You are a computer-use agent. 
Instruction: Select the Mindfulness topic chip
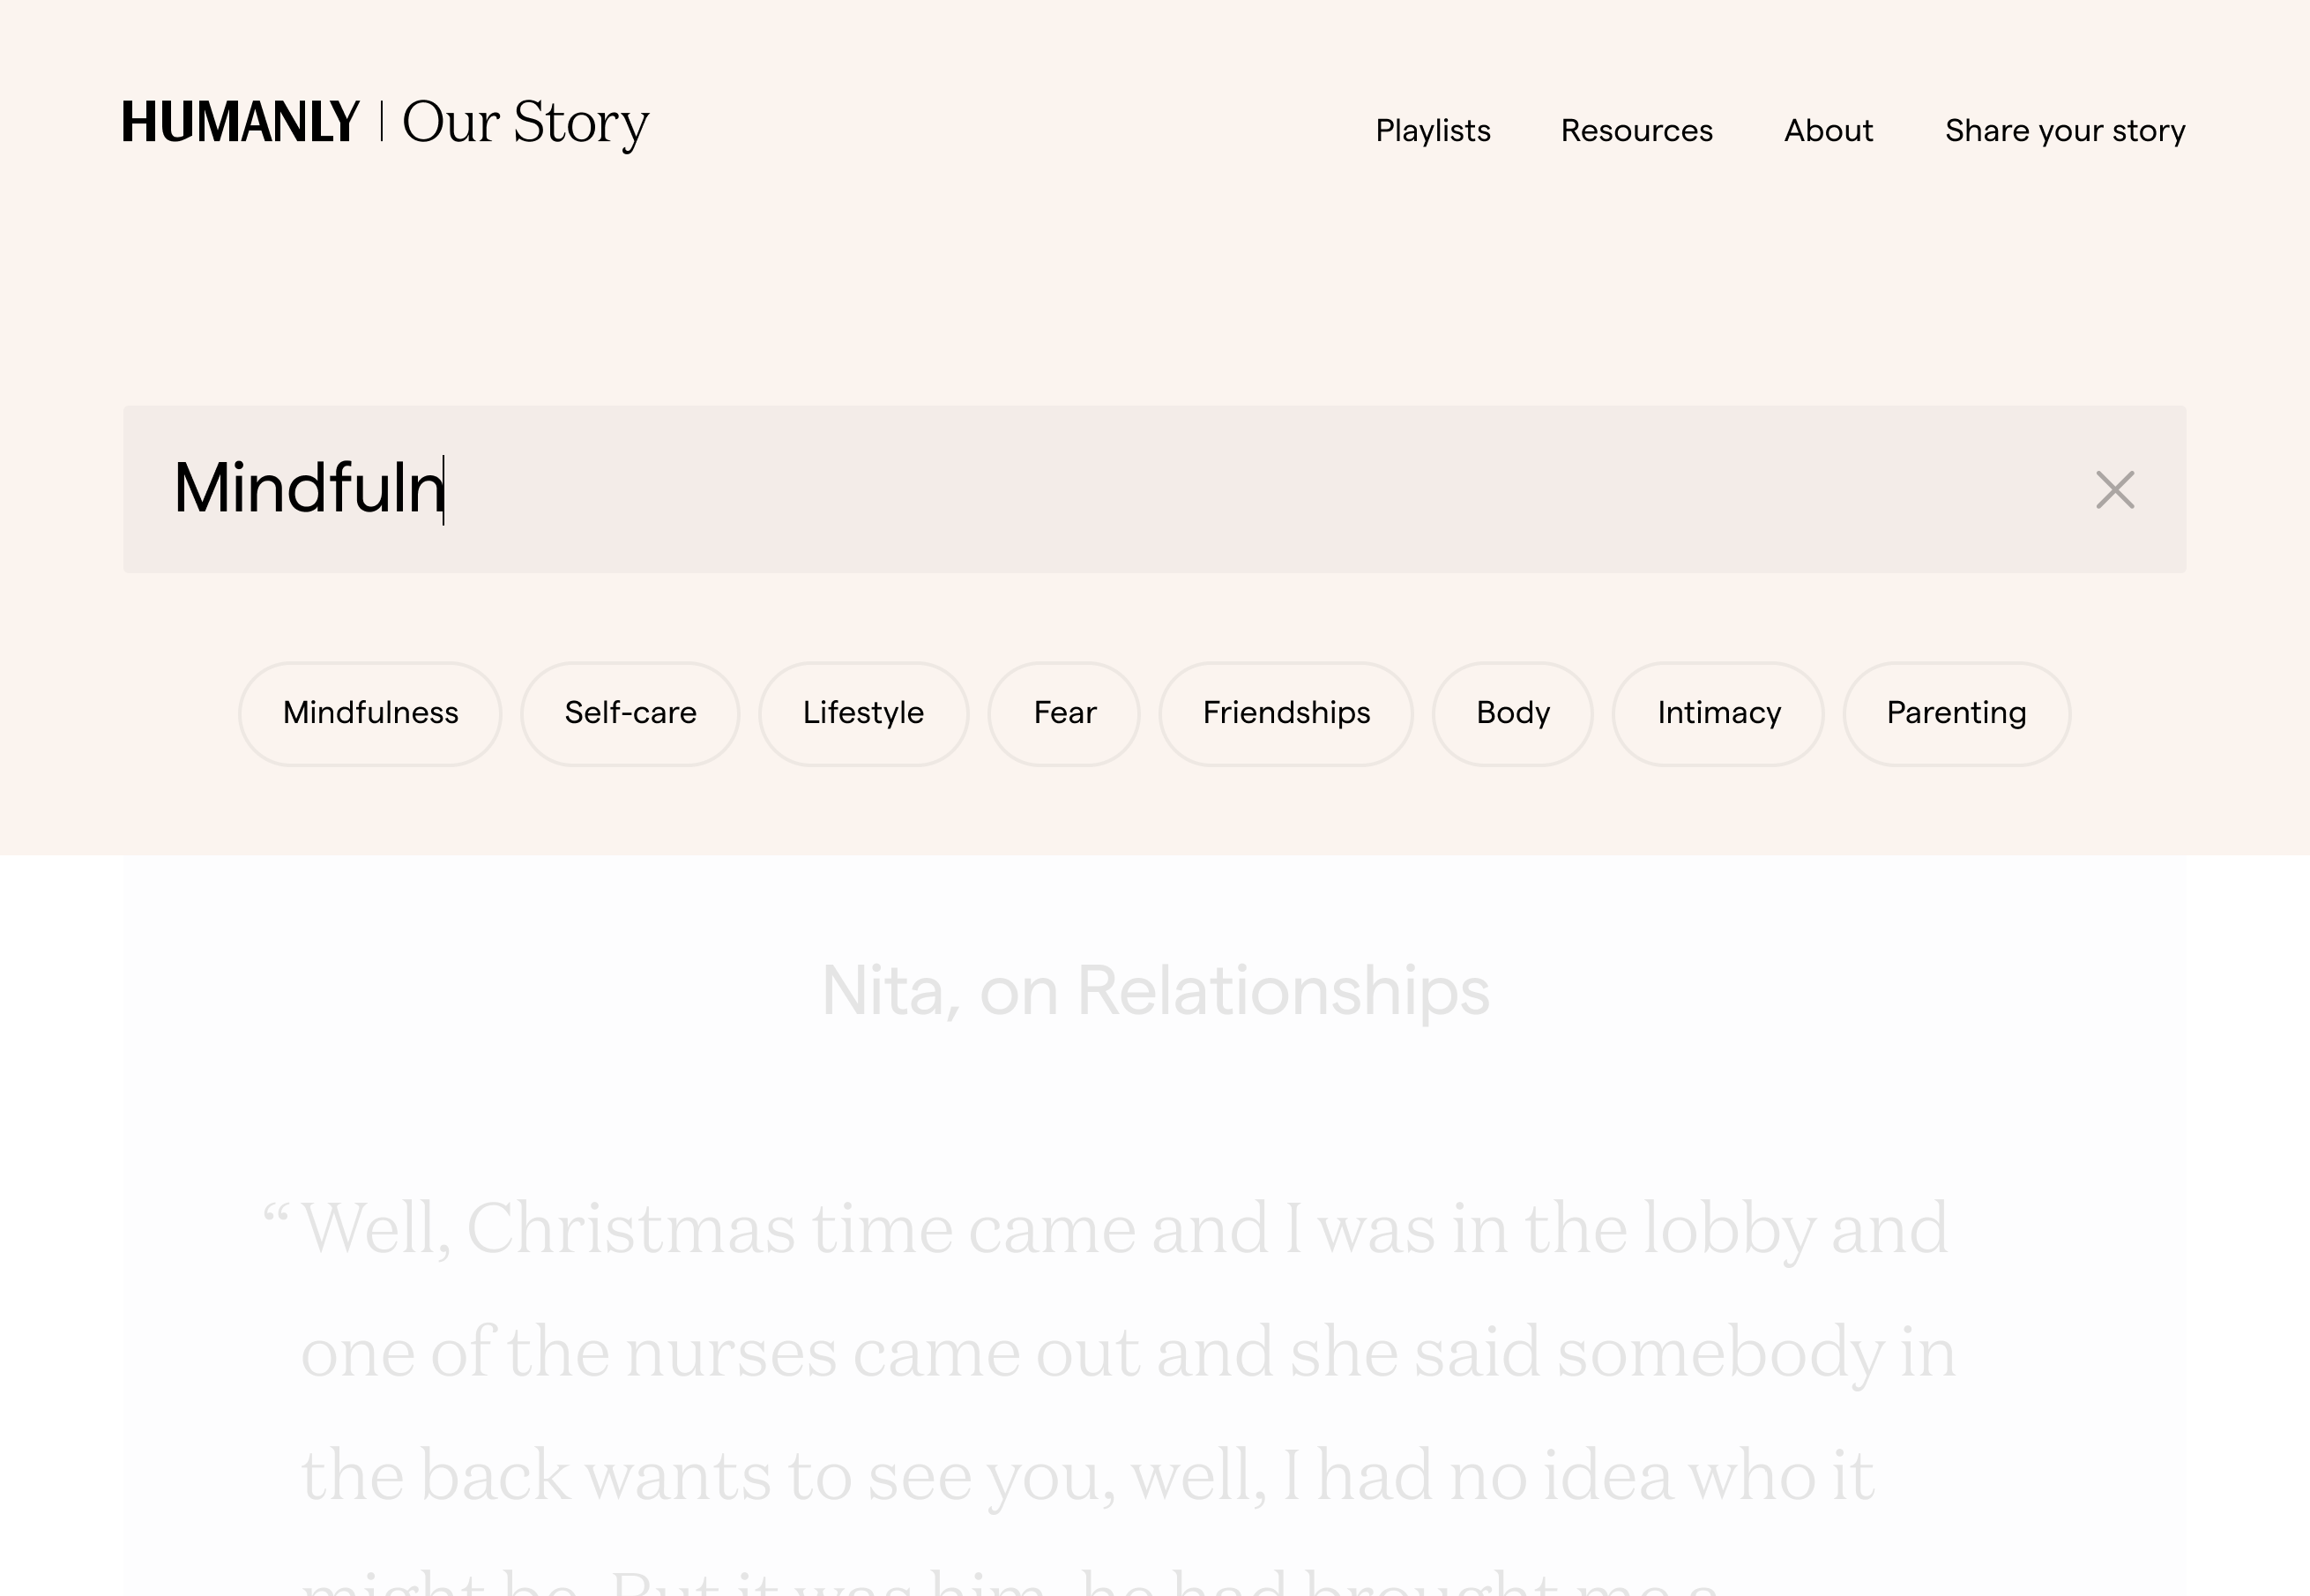(370, 713)
